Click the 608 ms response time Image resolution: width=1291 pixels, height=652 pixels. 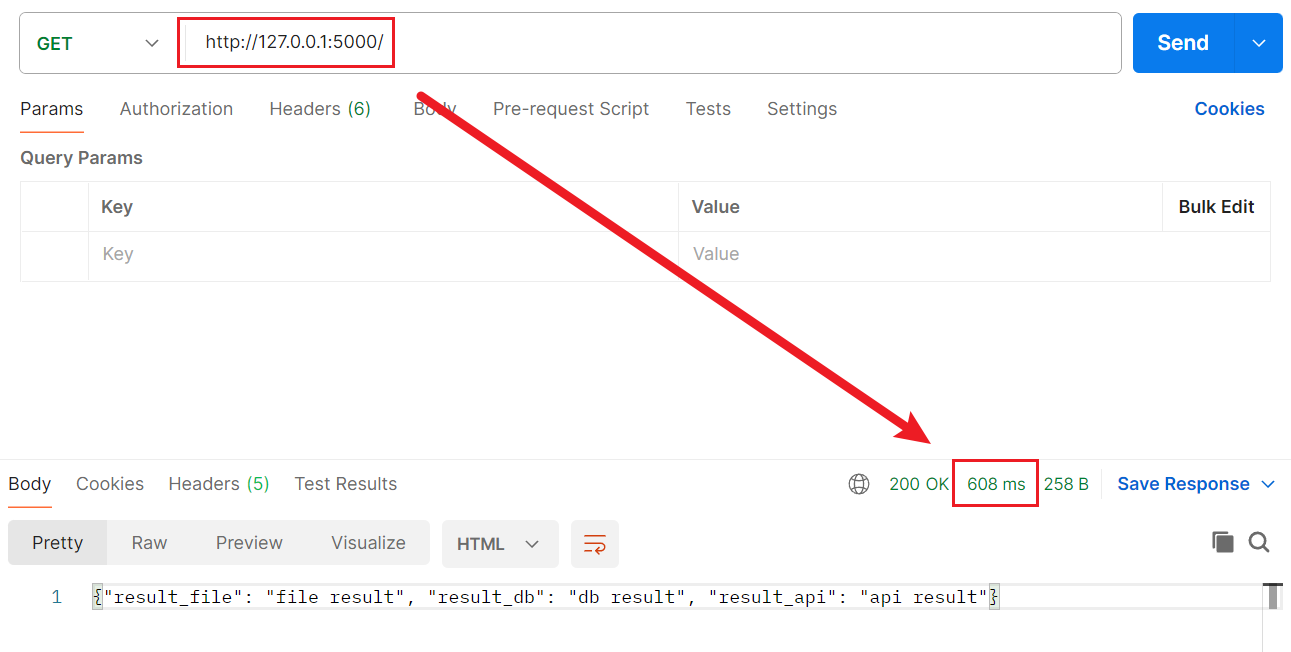(996, 484)
